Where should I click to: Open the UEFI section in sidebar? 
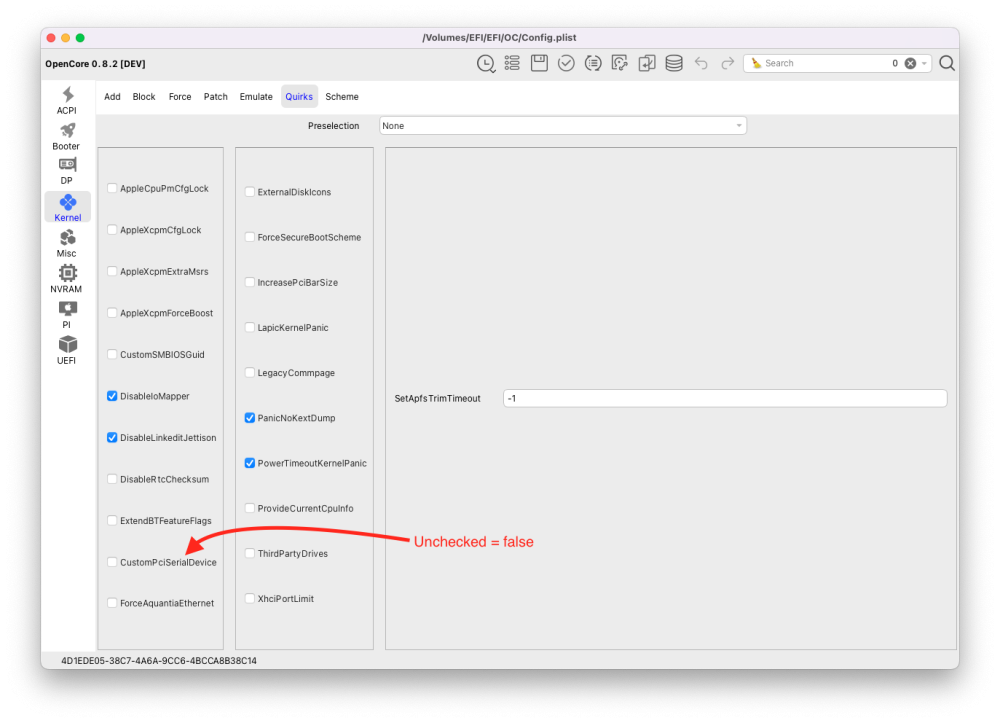pos(67,351)
